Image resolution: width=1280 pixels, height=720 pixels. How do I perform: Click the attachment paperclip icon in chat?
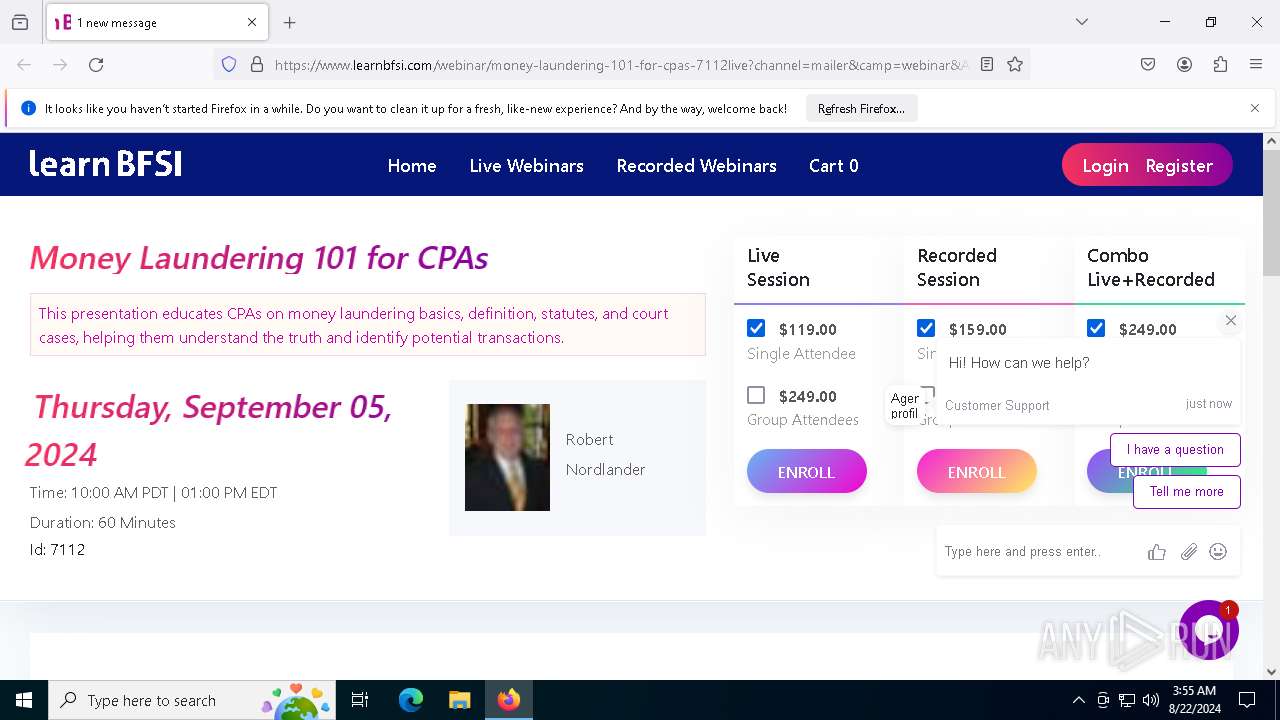(x=1188, y=552)
